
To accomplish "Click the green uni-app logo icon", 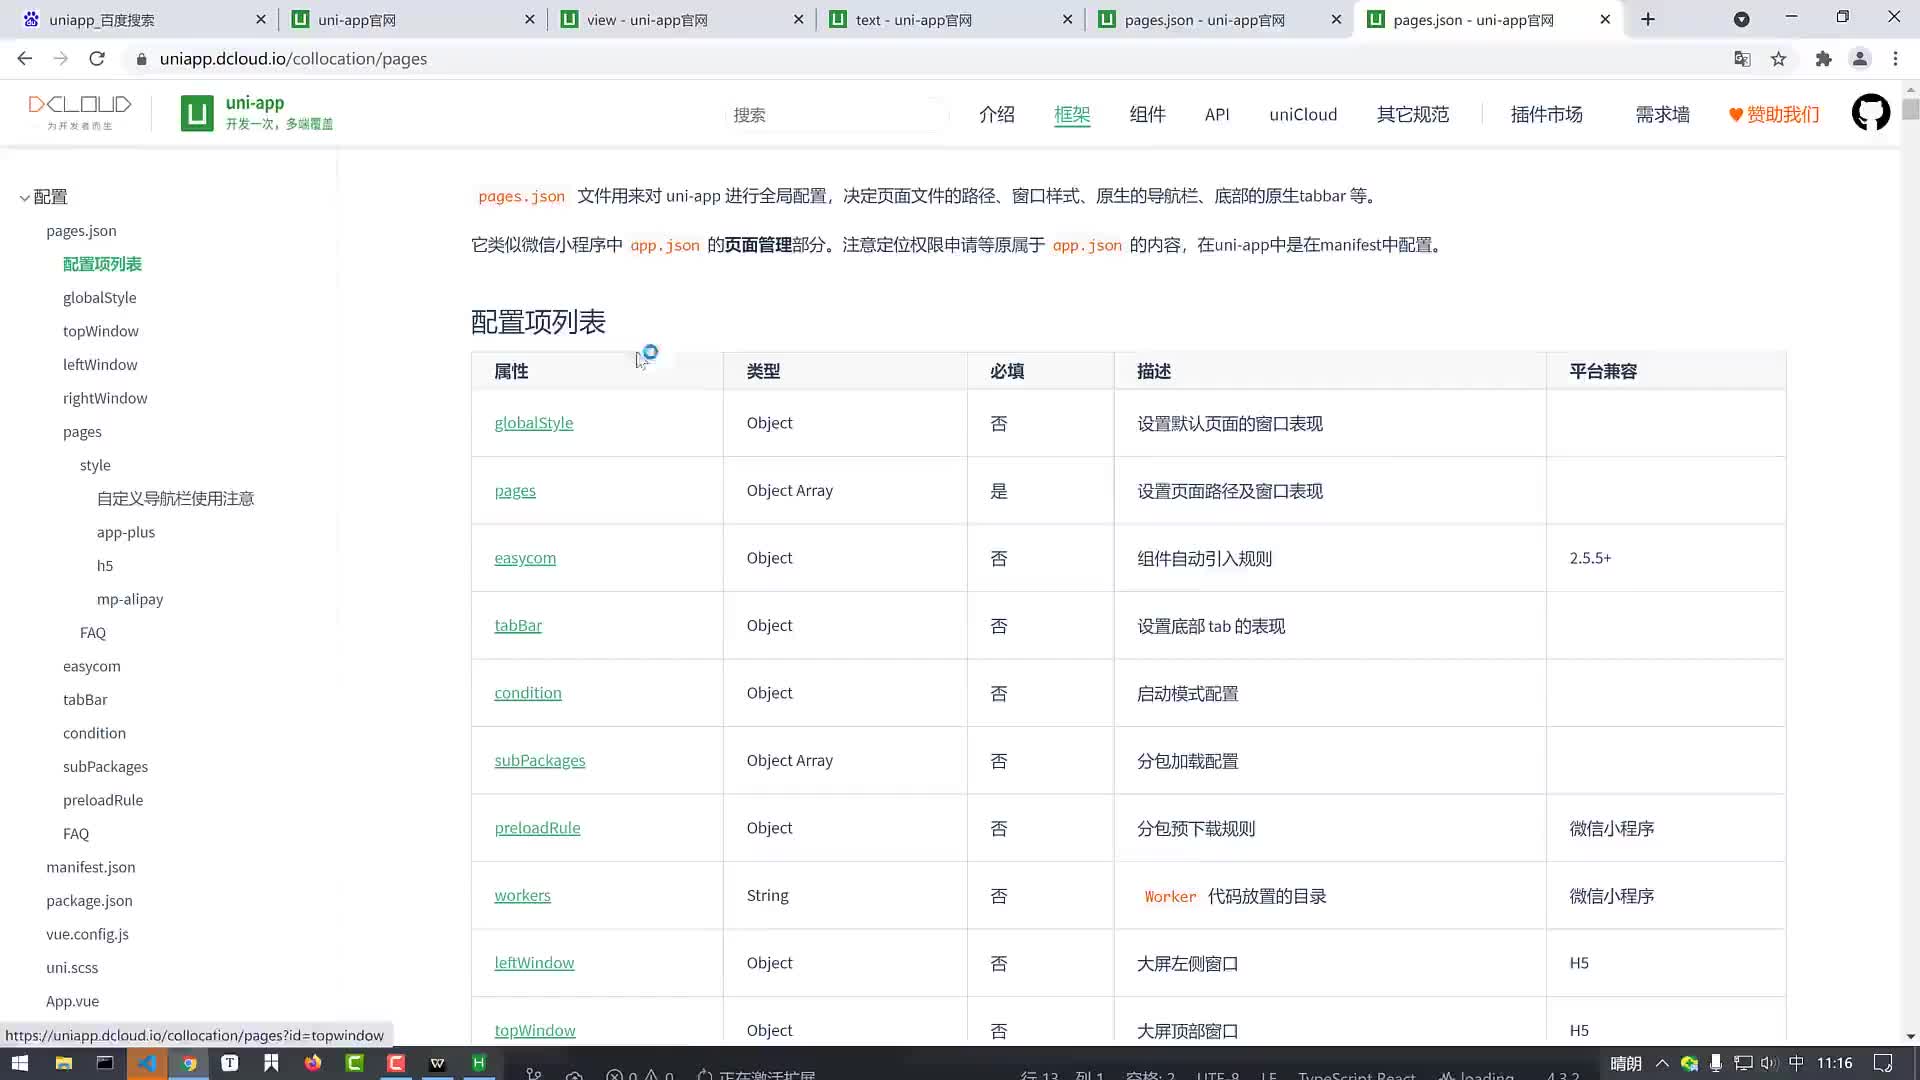I will (x=197, y=113).
